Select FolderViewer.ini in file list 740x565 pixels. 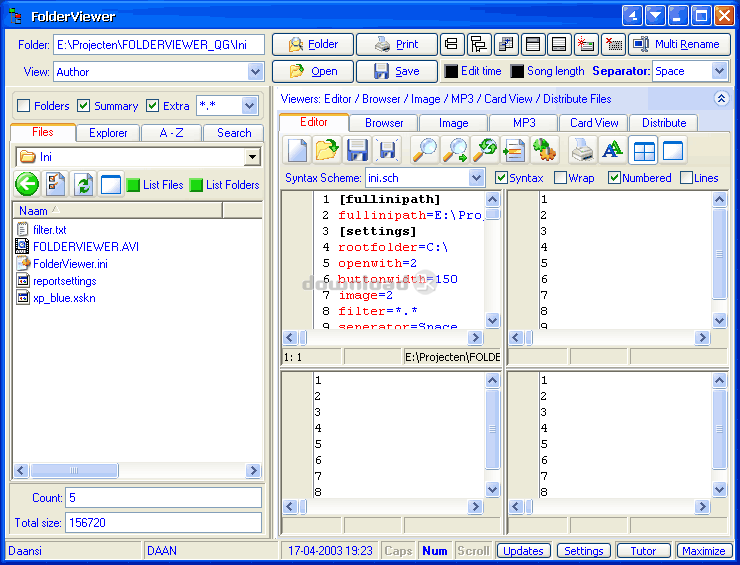coord(62,264)
